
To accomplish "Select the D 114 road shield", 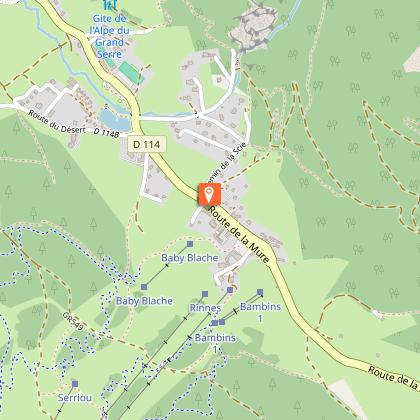I will click(x=147, y=144).
